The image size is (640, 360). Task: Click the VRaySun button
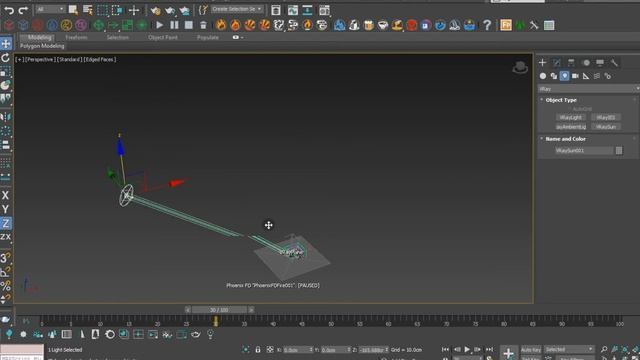606,127
